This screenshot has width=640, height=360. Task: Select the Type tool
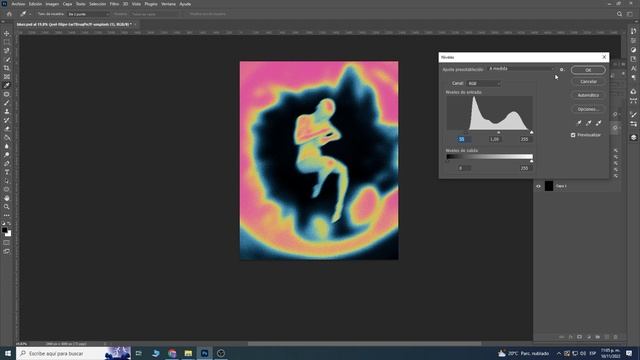pos(7,172)
